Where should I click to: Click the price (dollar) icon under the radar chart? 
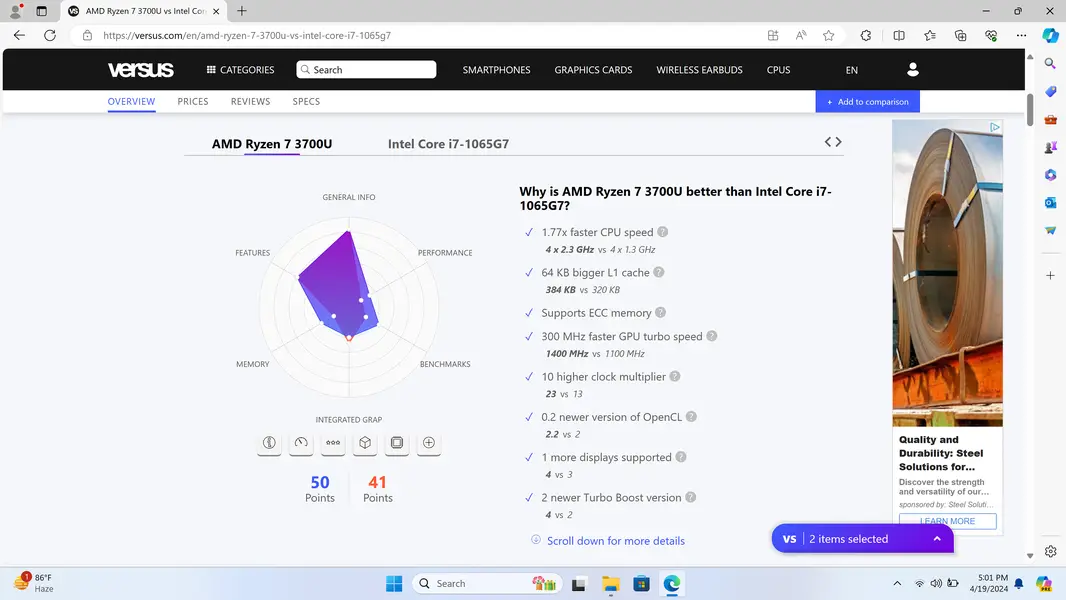coord(269,443)
